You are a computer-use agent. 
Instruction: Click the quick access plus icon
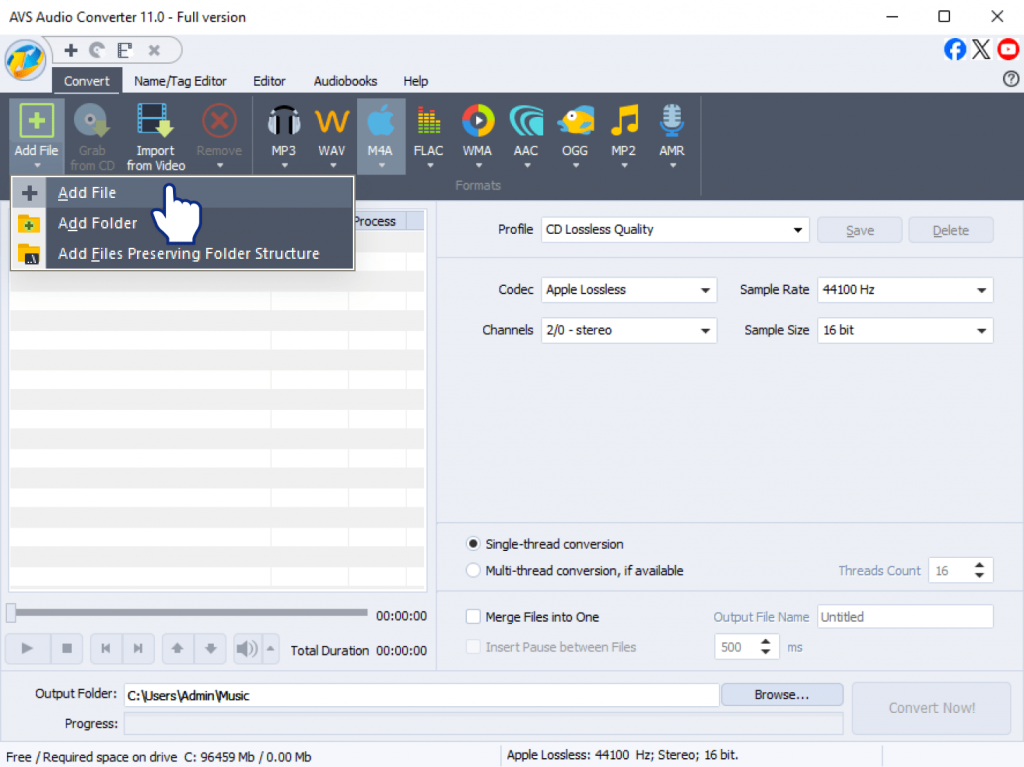[71, 50]
